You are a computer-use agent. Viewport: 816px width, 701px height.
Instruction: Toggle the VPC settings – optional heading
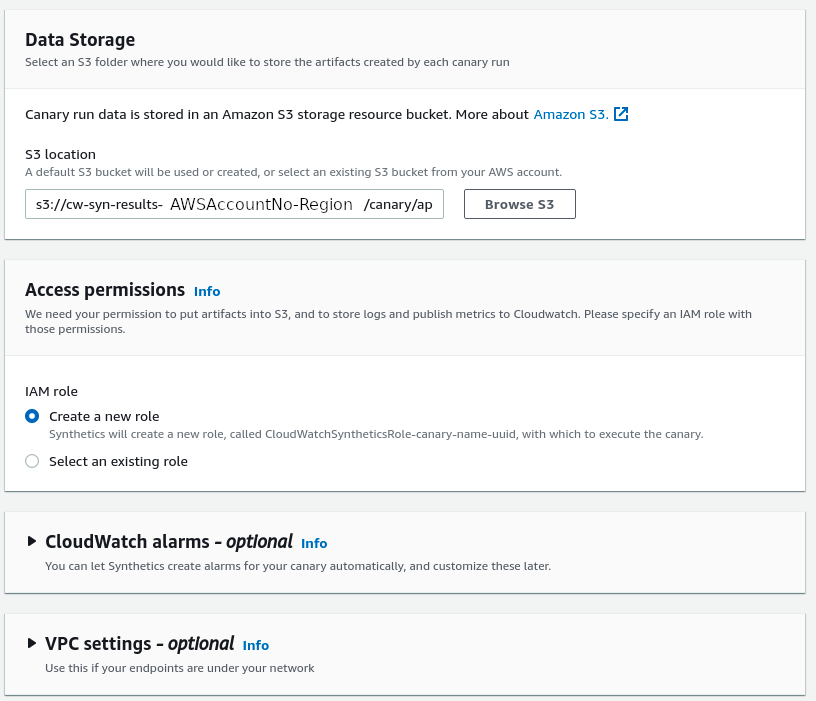tap(140, 644)
